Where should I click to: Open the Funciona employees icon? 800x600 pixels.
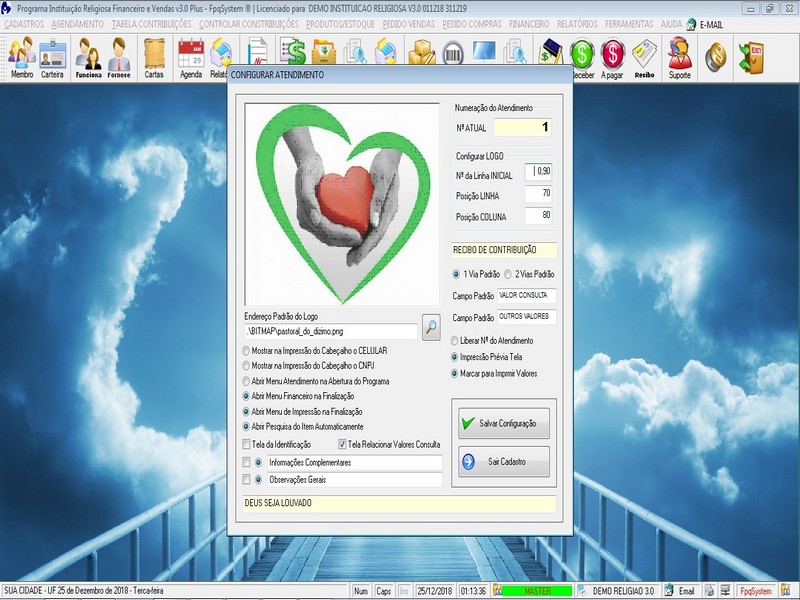click(x=88, y=58)
